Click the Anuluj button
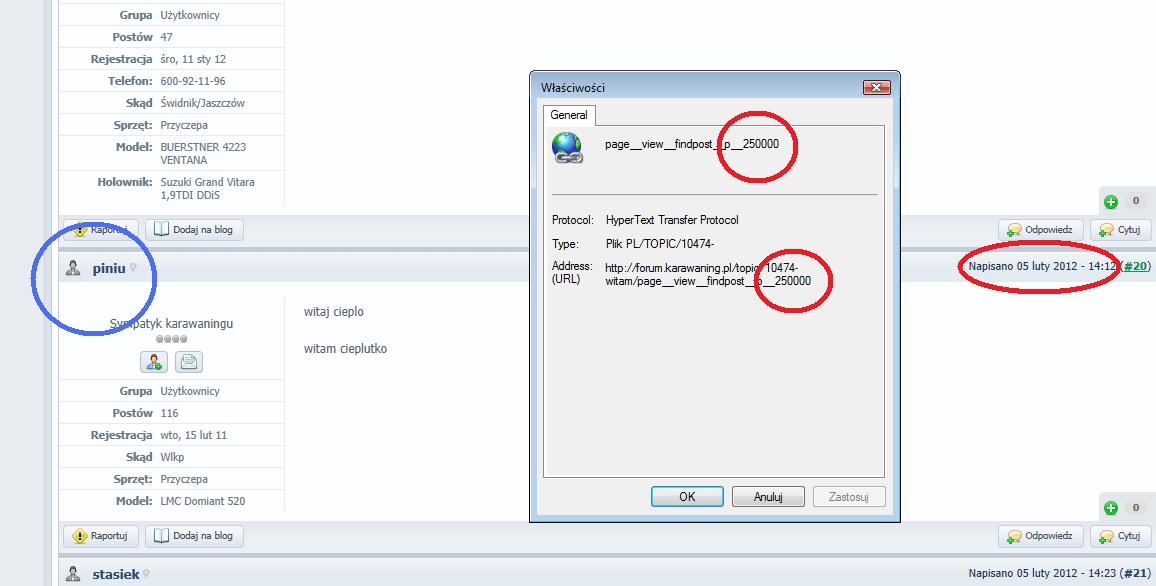1156x586 pixels. pyautogui.click(x=767, y=497)
